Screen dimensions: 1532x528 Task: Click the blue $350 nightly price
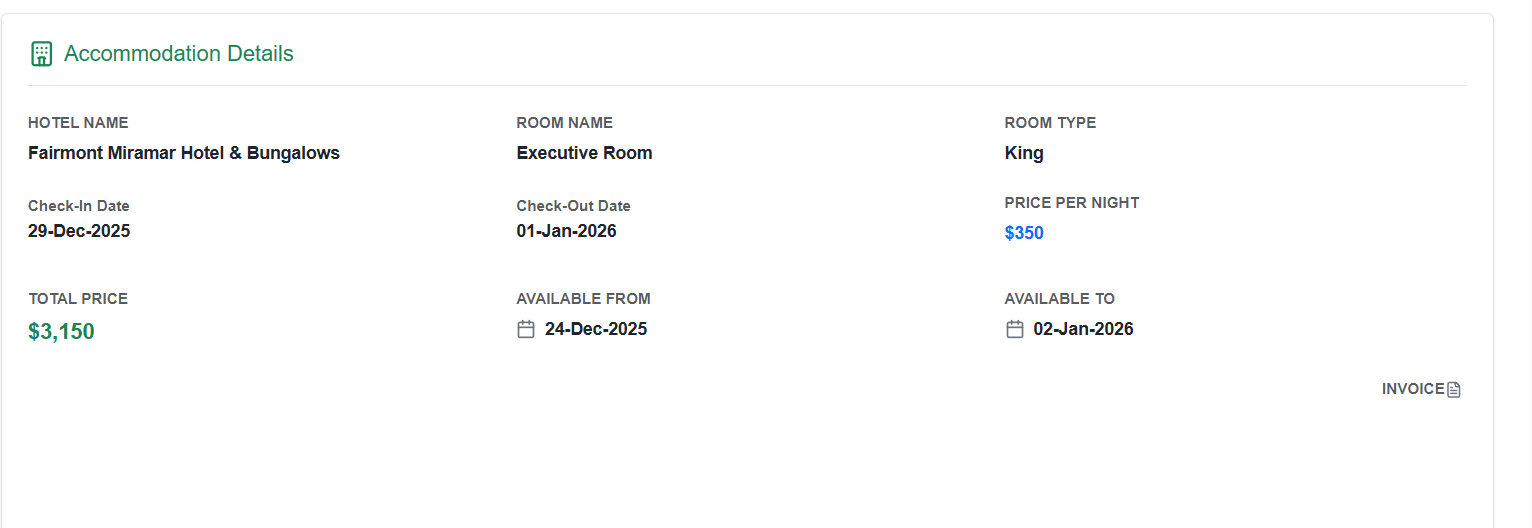[1024, 233]
